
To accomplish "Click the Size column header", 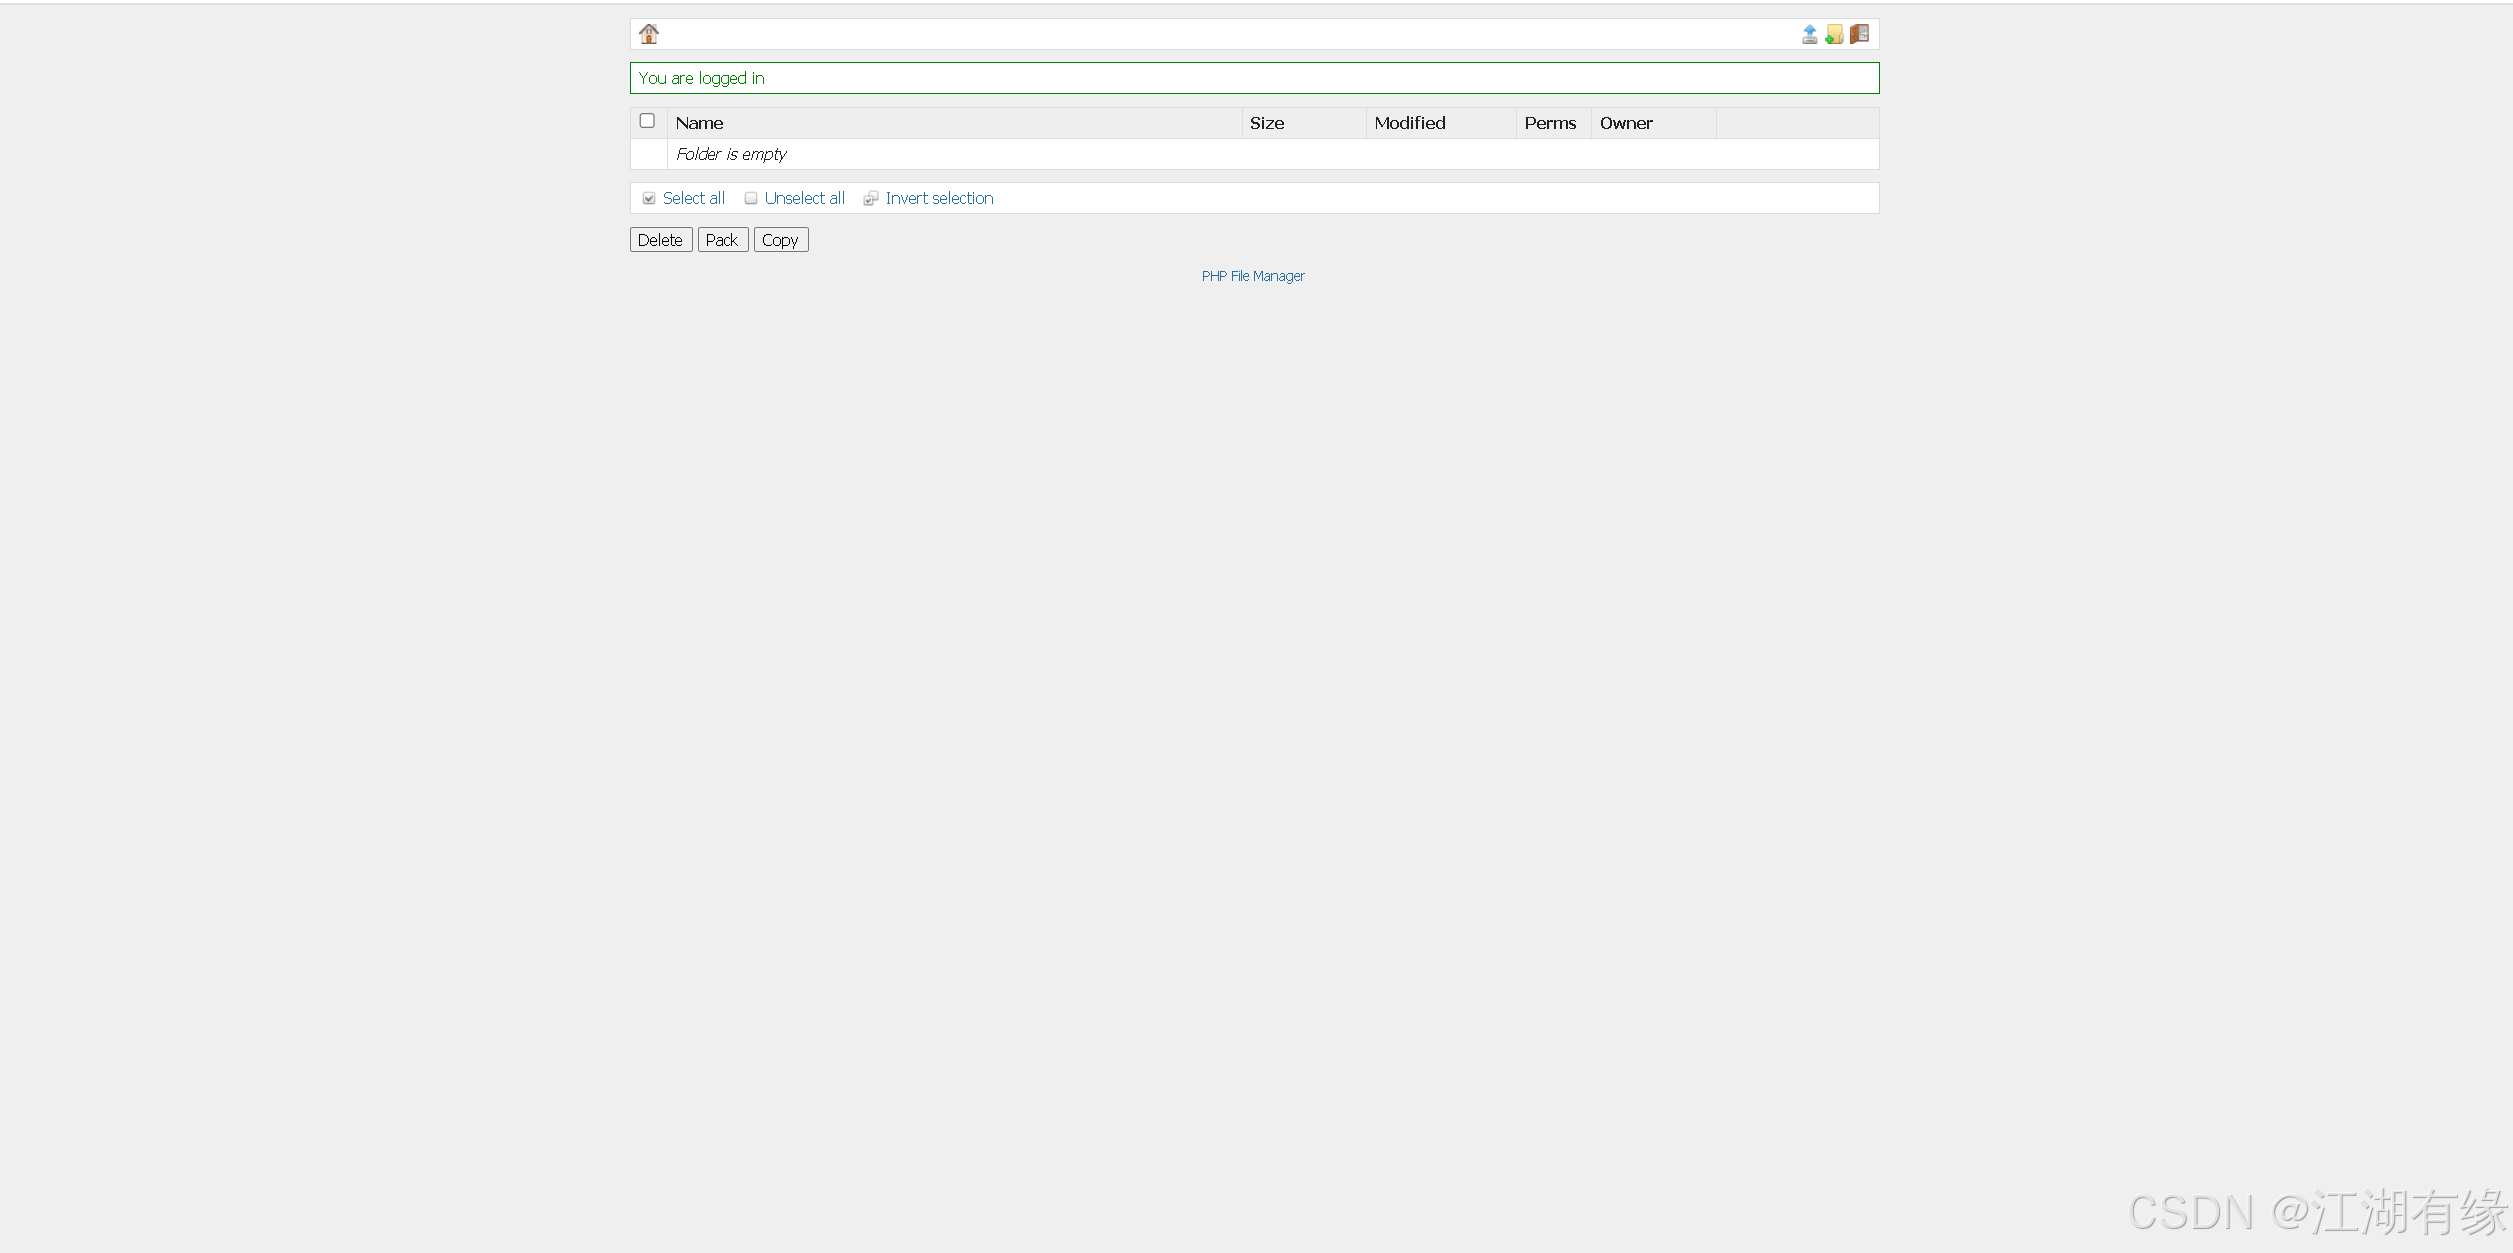I will [x=1266, y=123].
